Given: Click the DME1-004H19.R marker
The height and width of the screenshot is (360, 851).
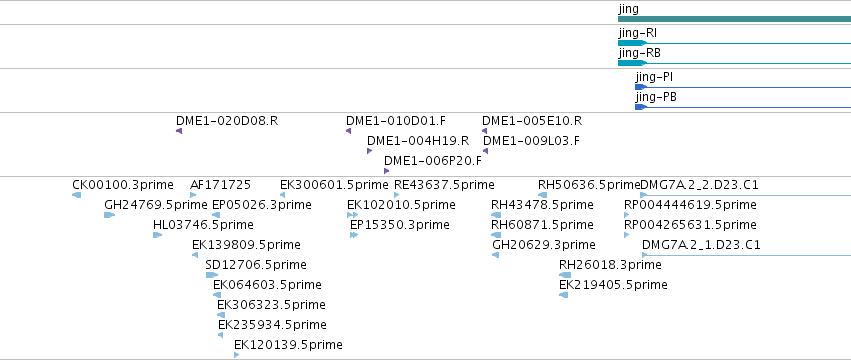Looking at the screenshot, I should [x=370, y=151].
